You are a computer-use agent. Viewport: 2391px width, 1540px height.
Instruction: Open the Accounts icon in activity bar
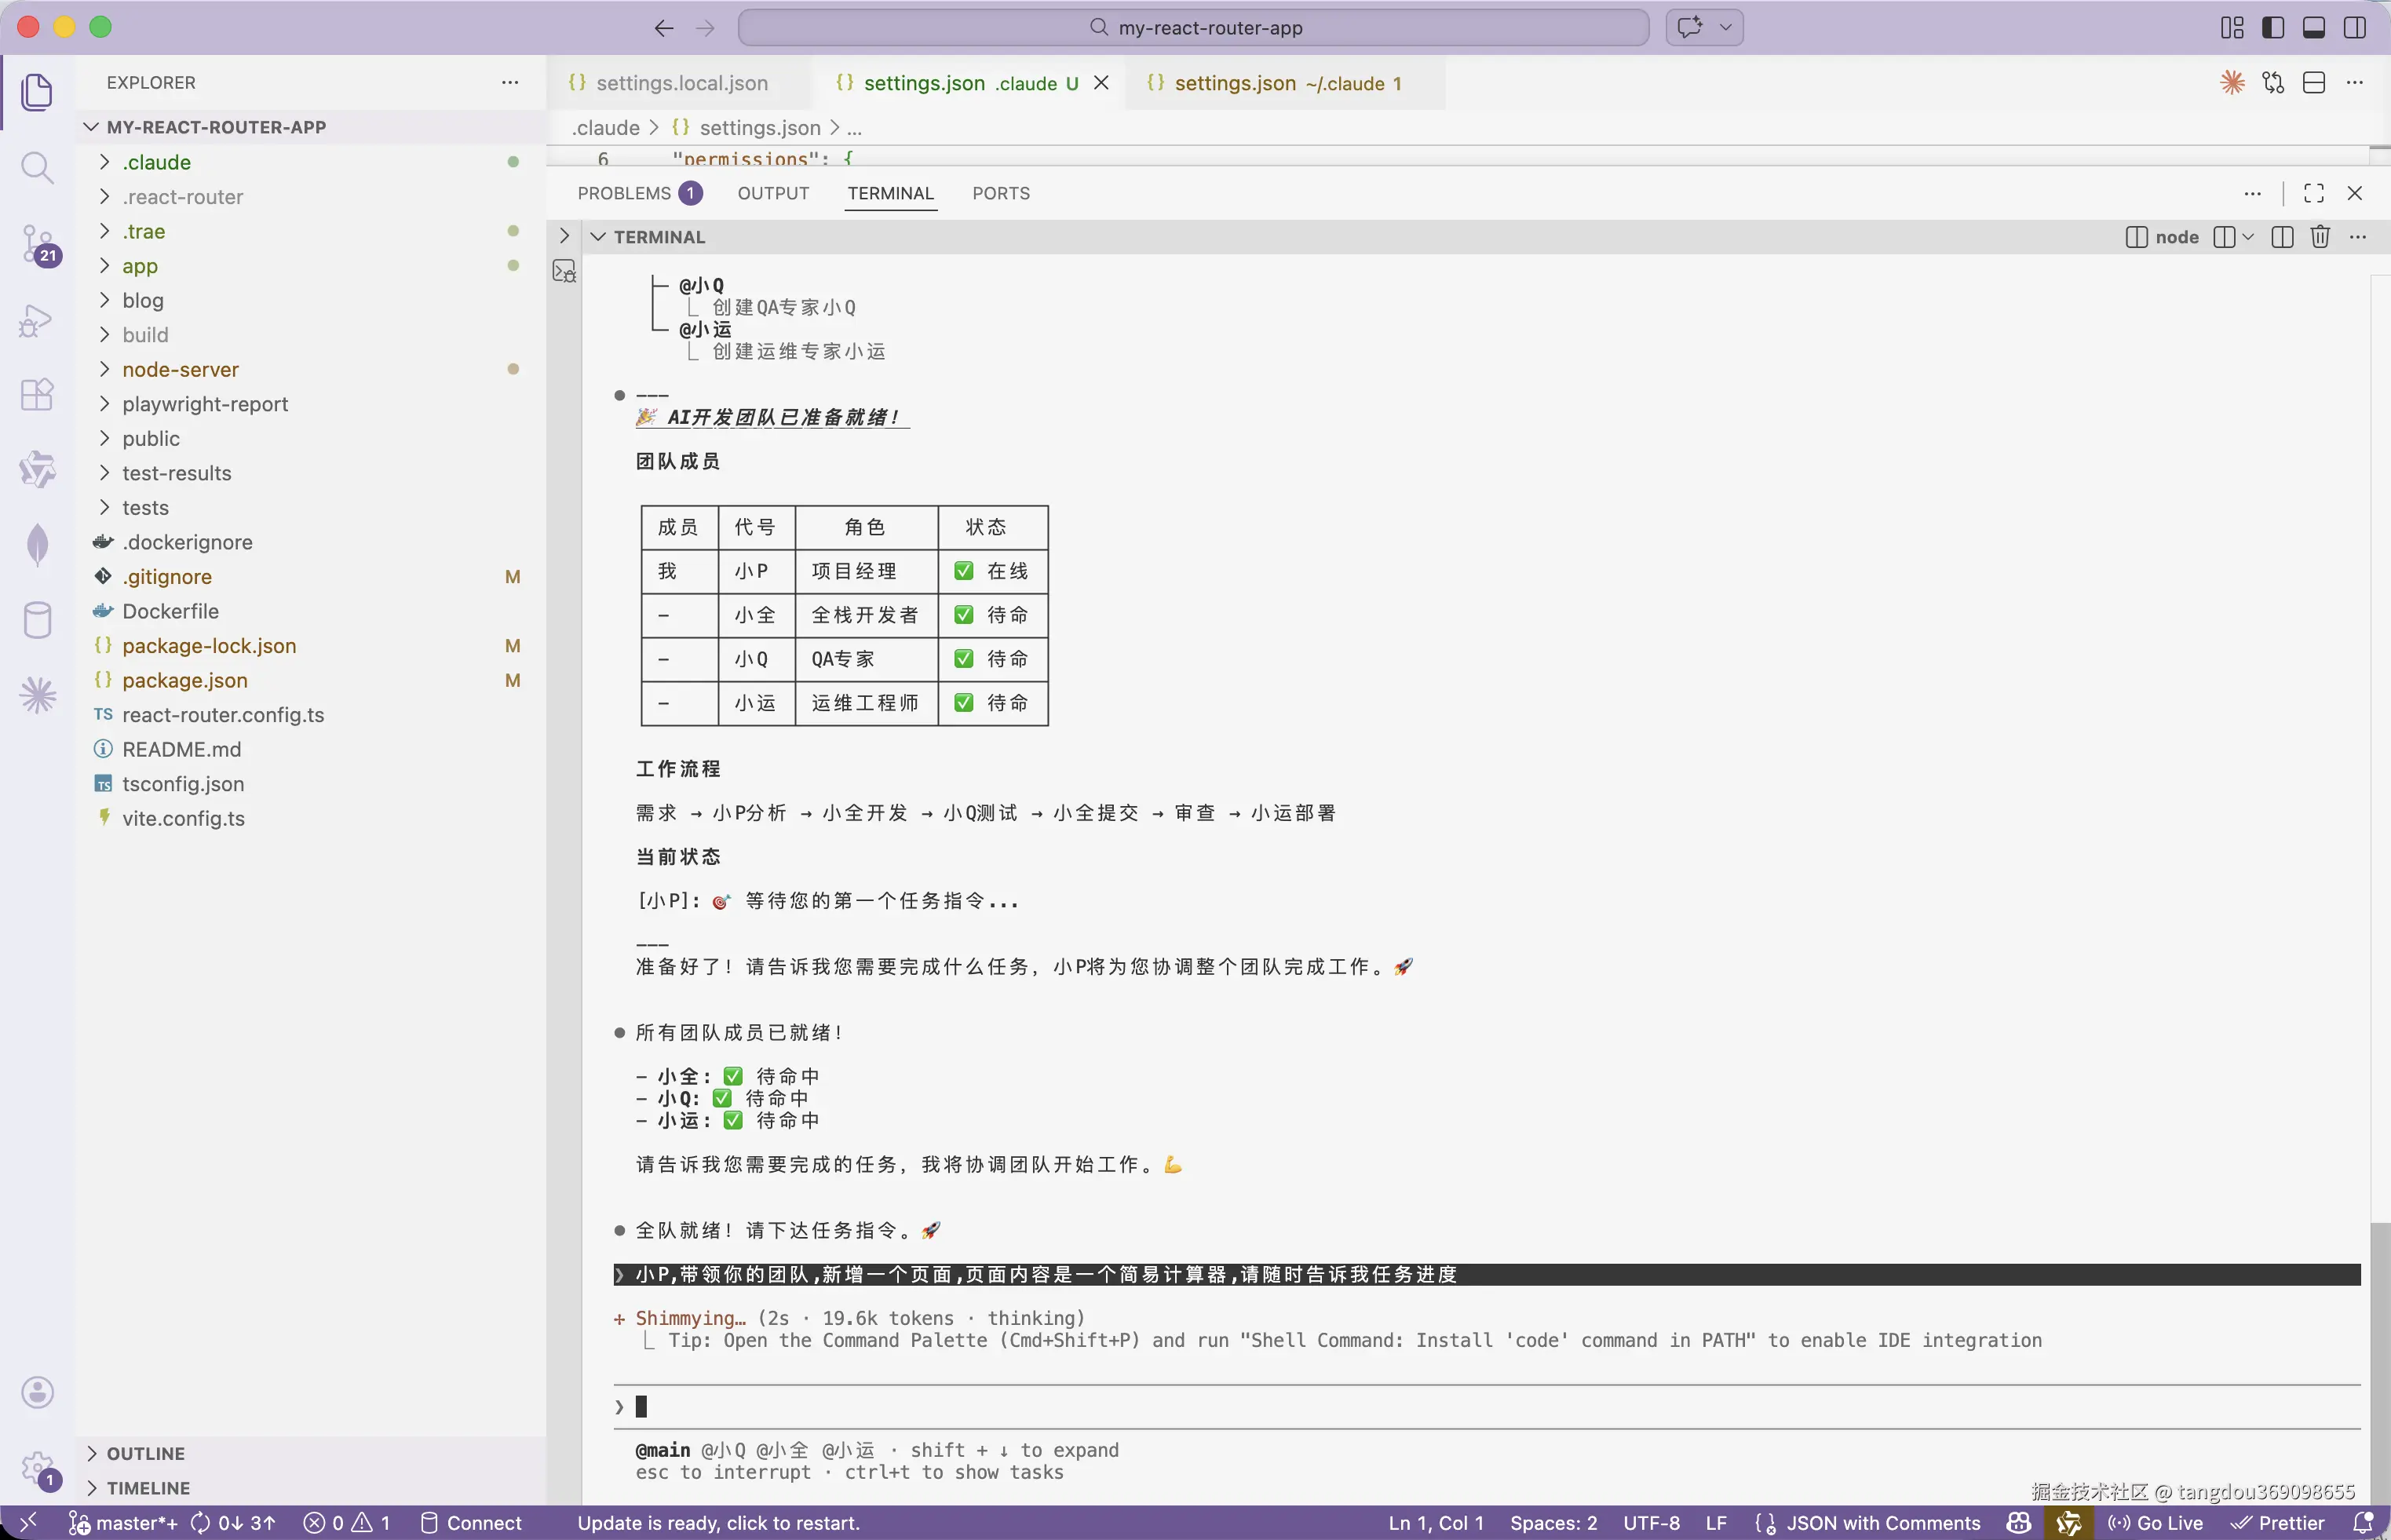pos(37,1392)
